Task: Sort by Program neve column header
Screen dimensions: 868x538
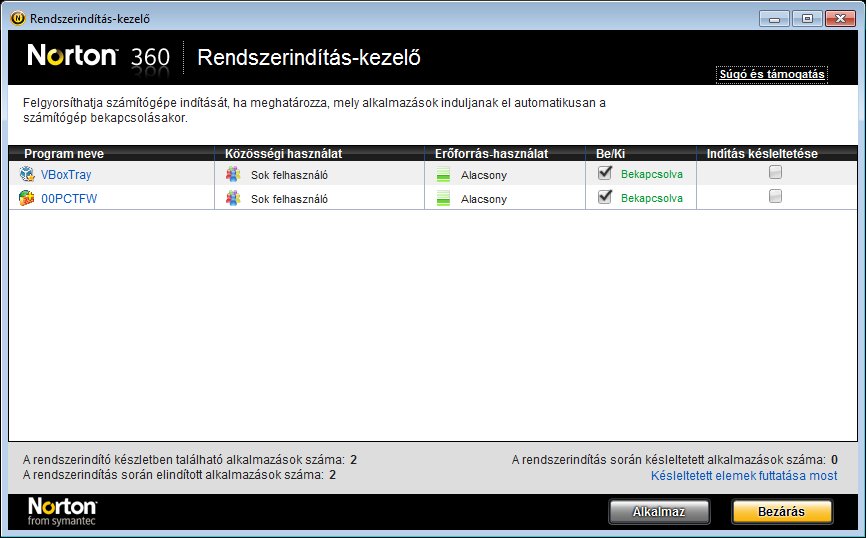Action: coord(64,154)
